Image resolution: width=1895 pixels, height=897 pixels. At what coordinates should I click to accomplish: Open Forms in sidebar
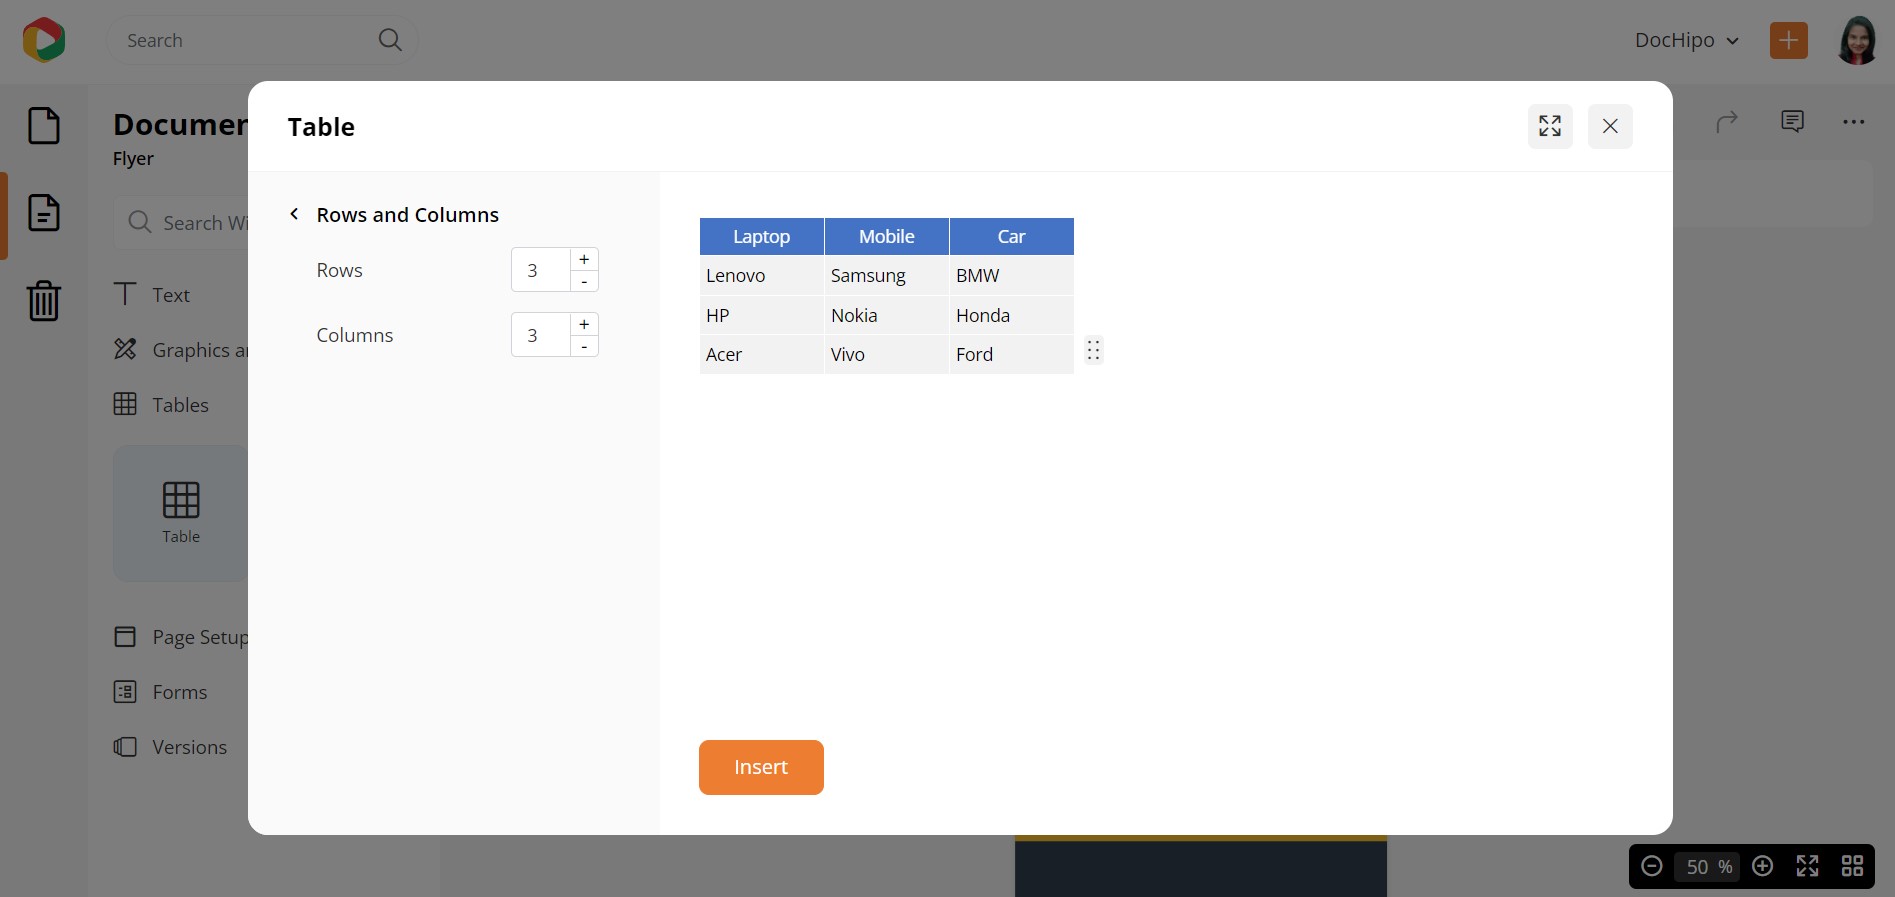tap(161, 692)
